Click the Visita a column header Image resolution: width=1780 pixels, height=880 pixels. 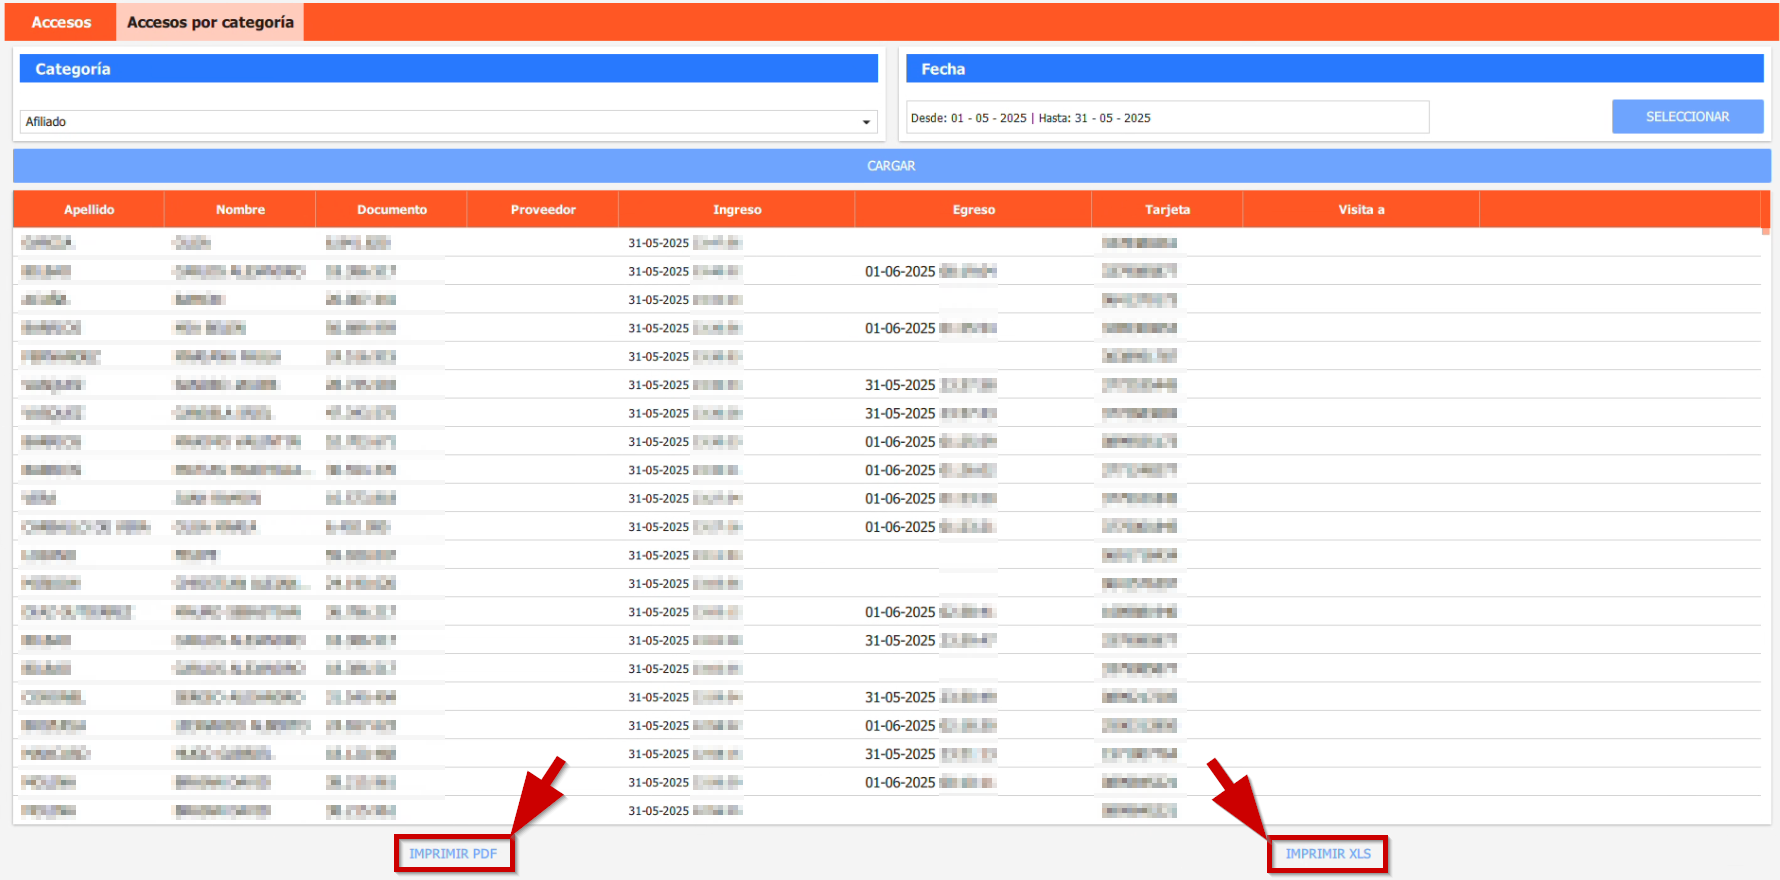tap(1361, 210)
